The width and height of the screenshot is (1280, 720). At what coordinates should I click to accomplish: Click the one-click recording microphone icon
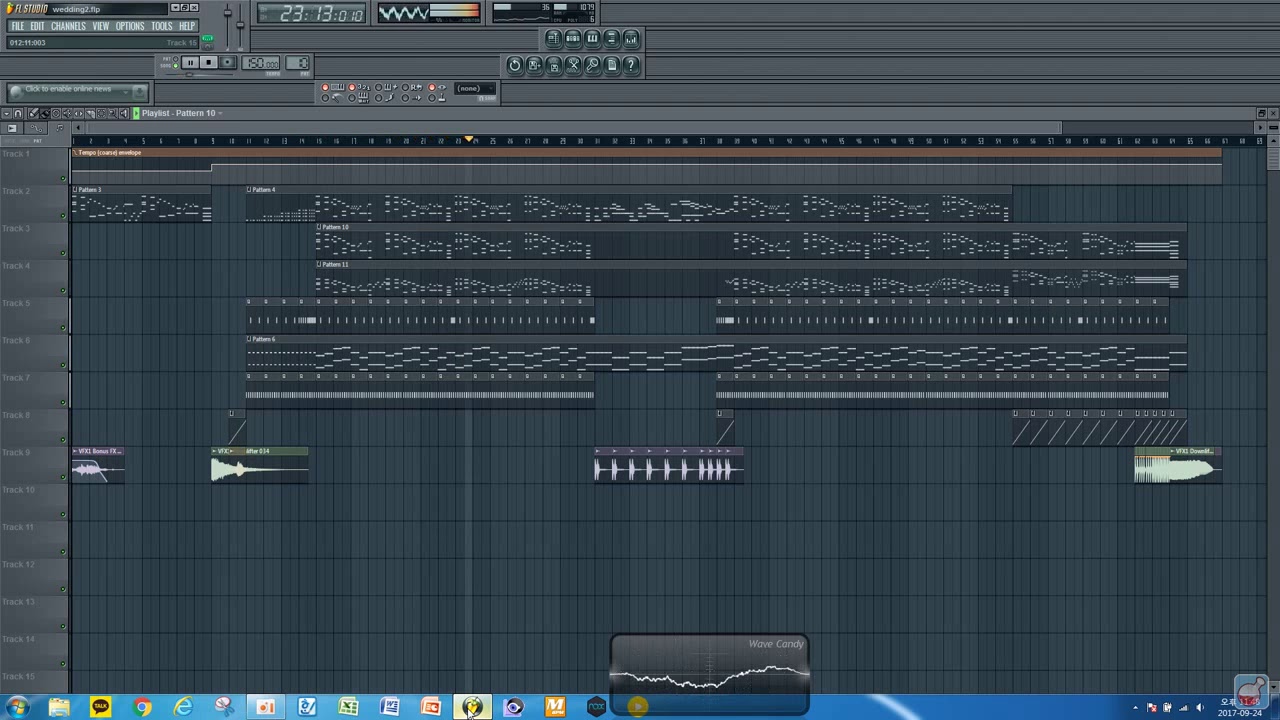tap(592, 65)
